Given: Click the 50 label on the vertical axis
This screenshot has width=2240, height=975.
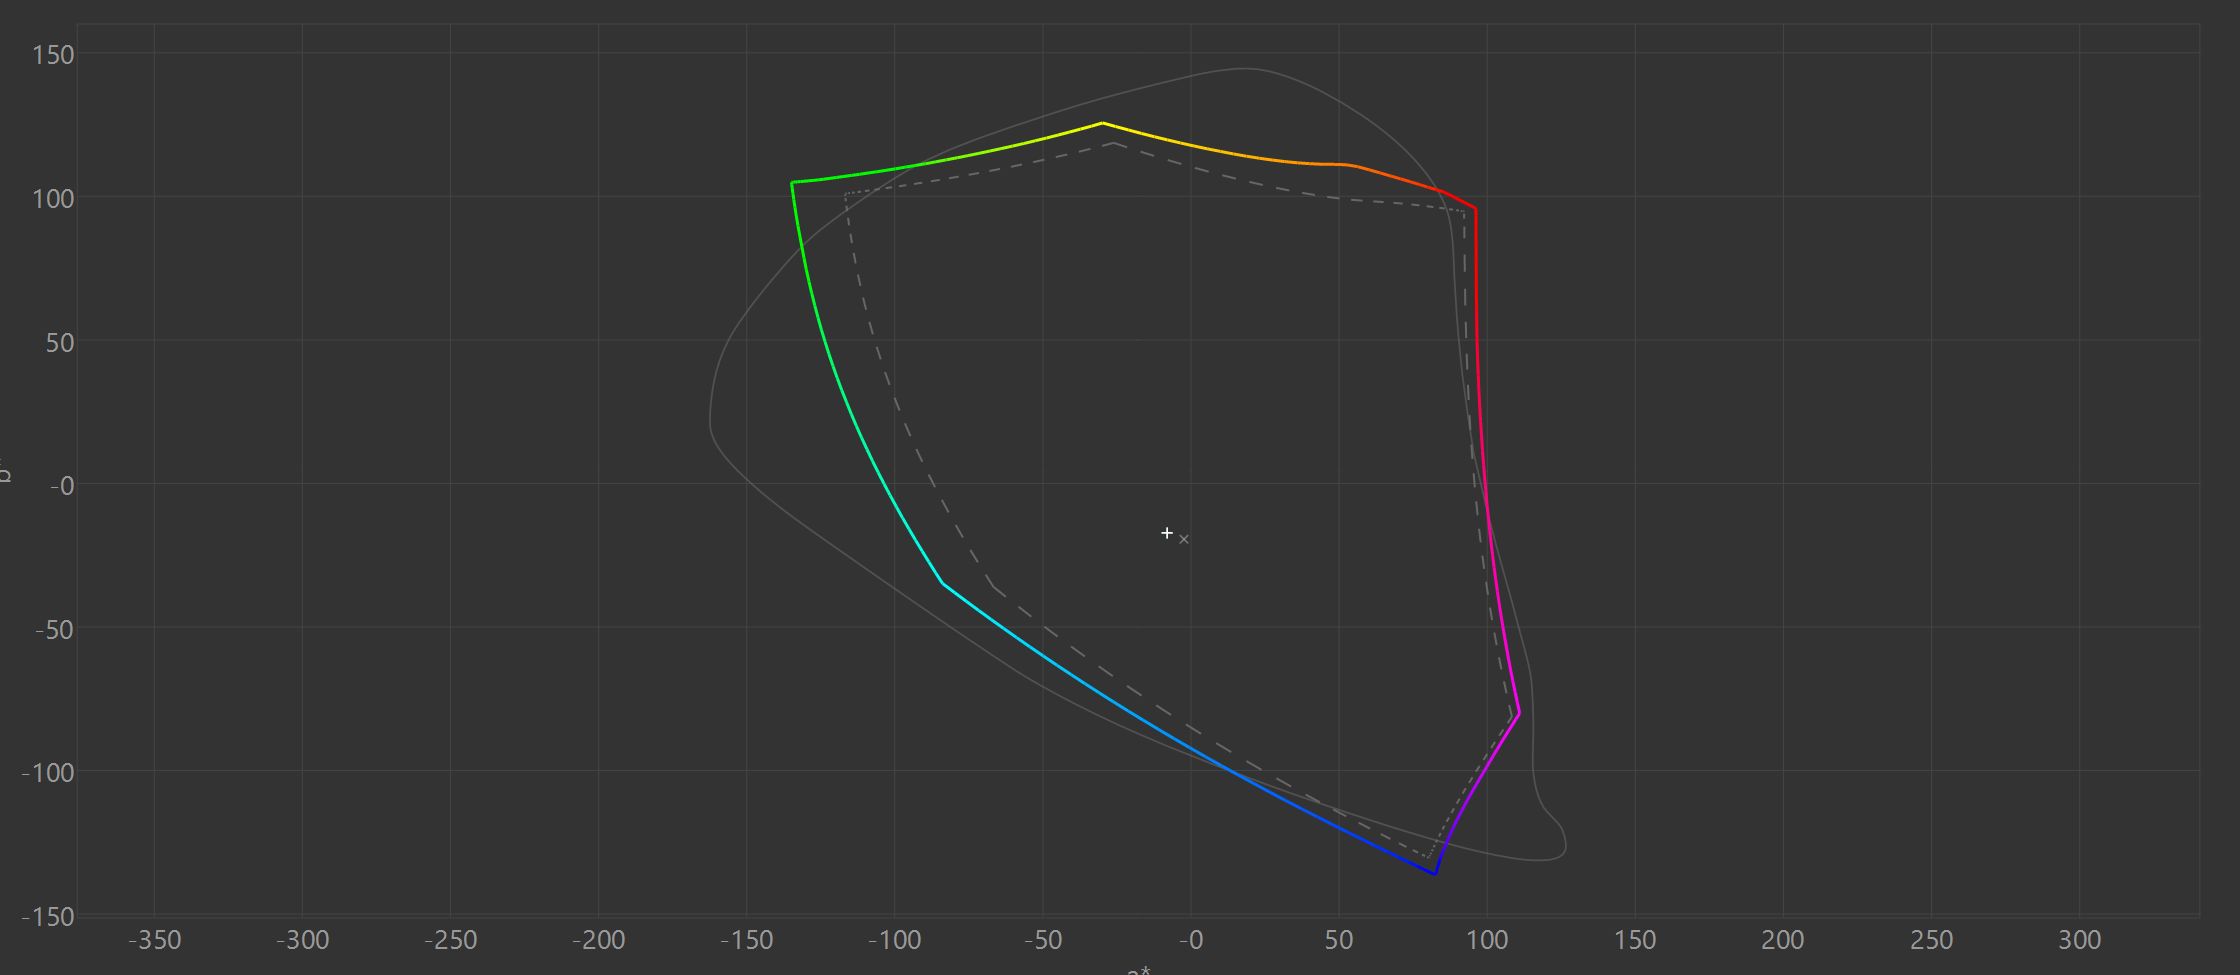Looking at the screenshot, I should point(59,342).
